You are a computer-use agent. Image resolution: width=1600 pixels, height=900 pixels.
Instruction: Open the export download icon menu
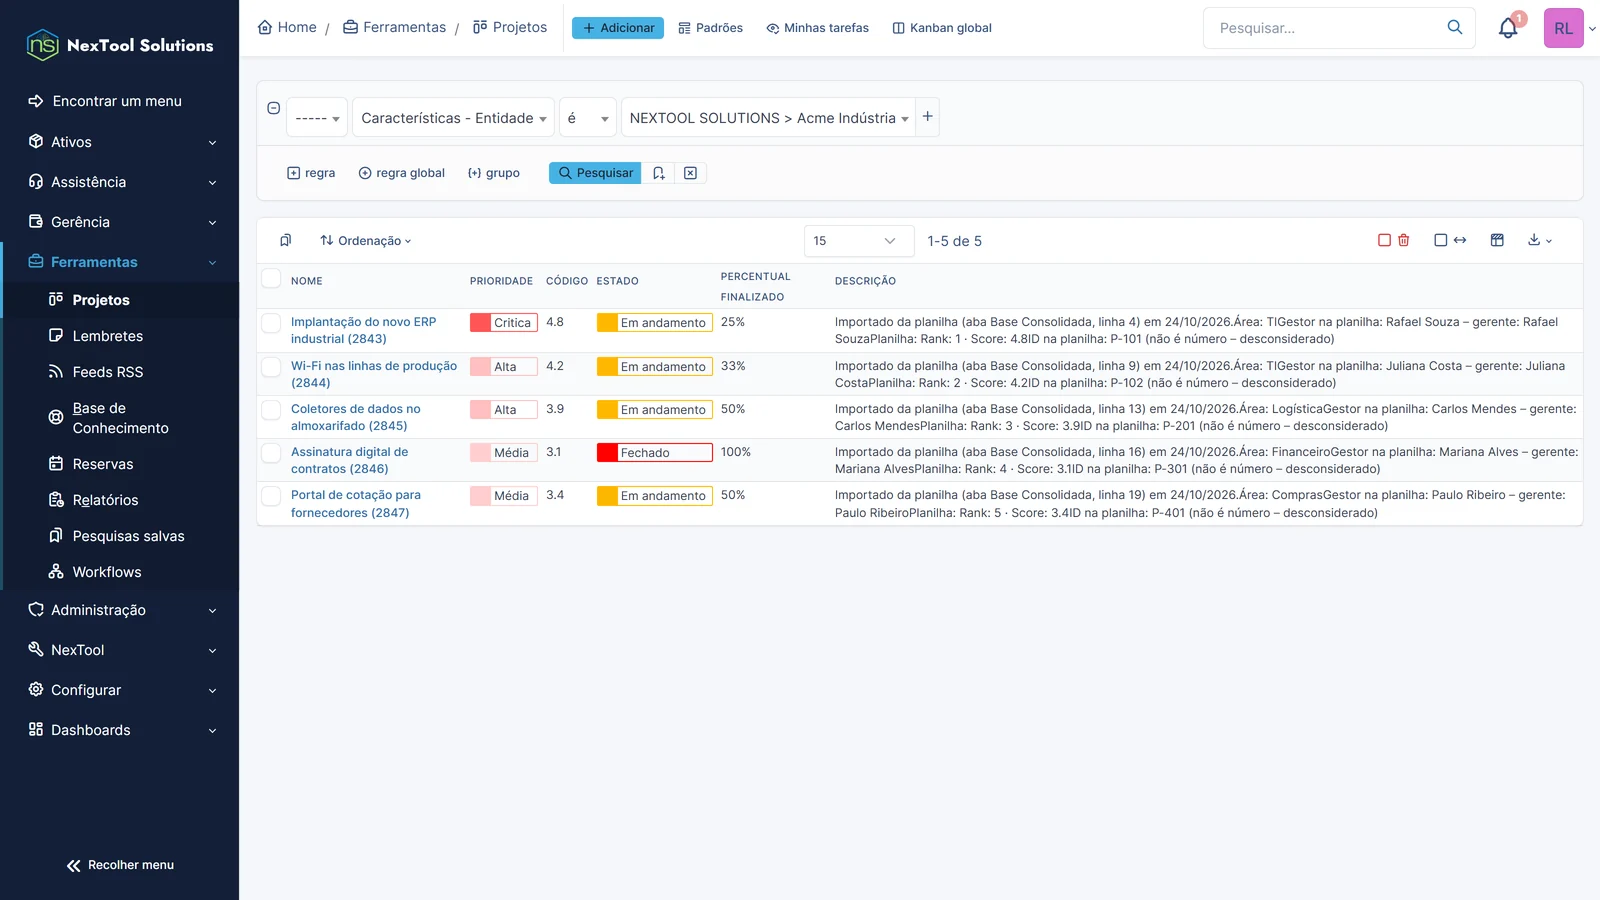click(x=1540, y=240)
